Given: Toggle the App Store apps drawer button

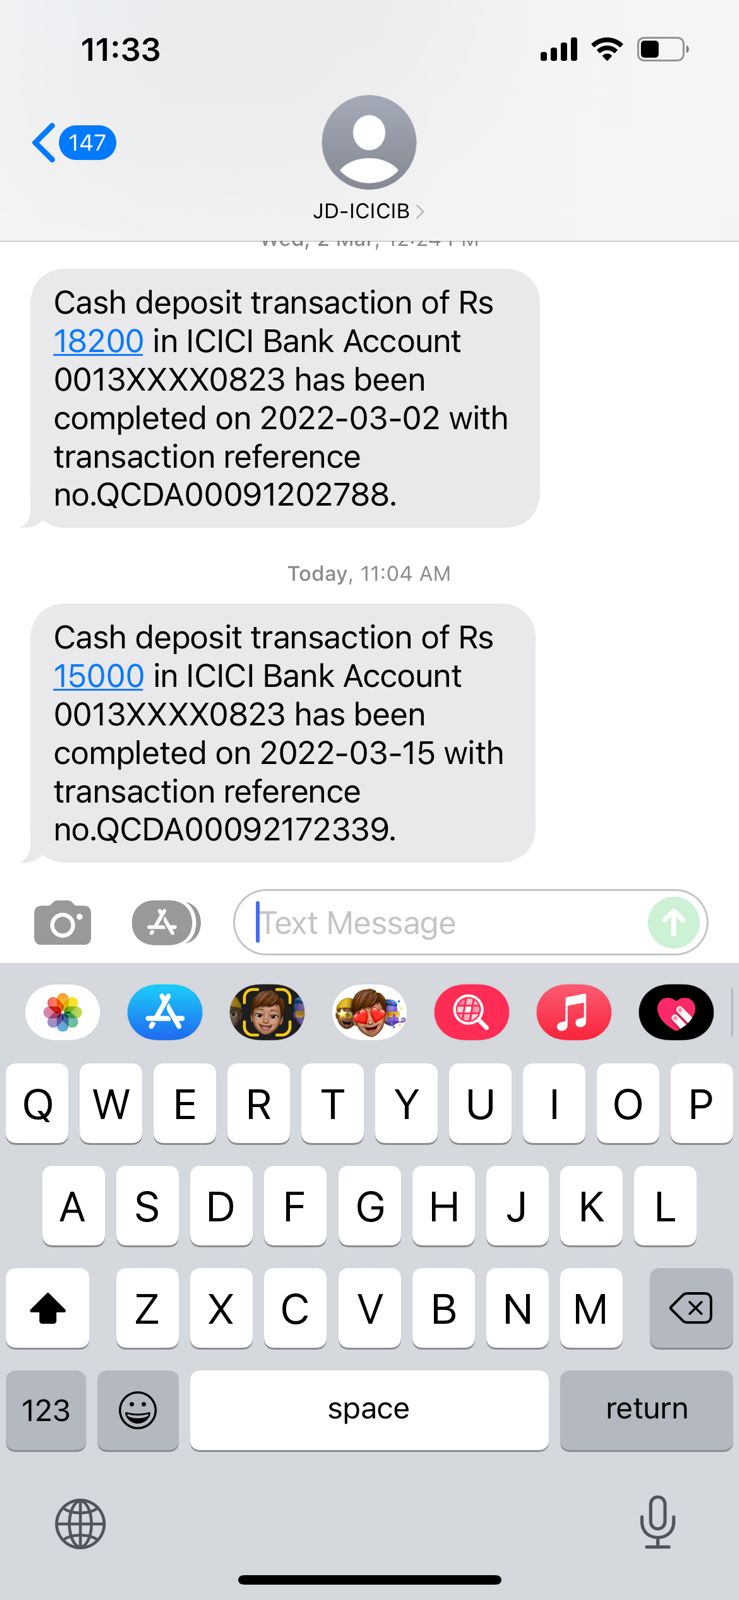Looking at the screenshot, I should point(166,923).
